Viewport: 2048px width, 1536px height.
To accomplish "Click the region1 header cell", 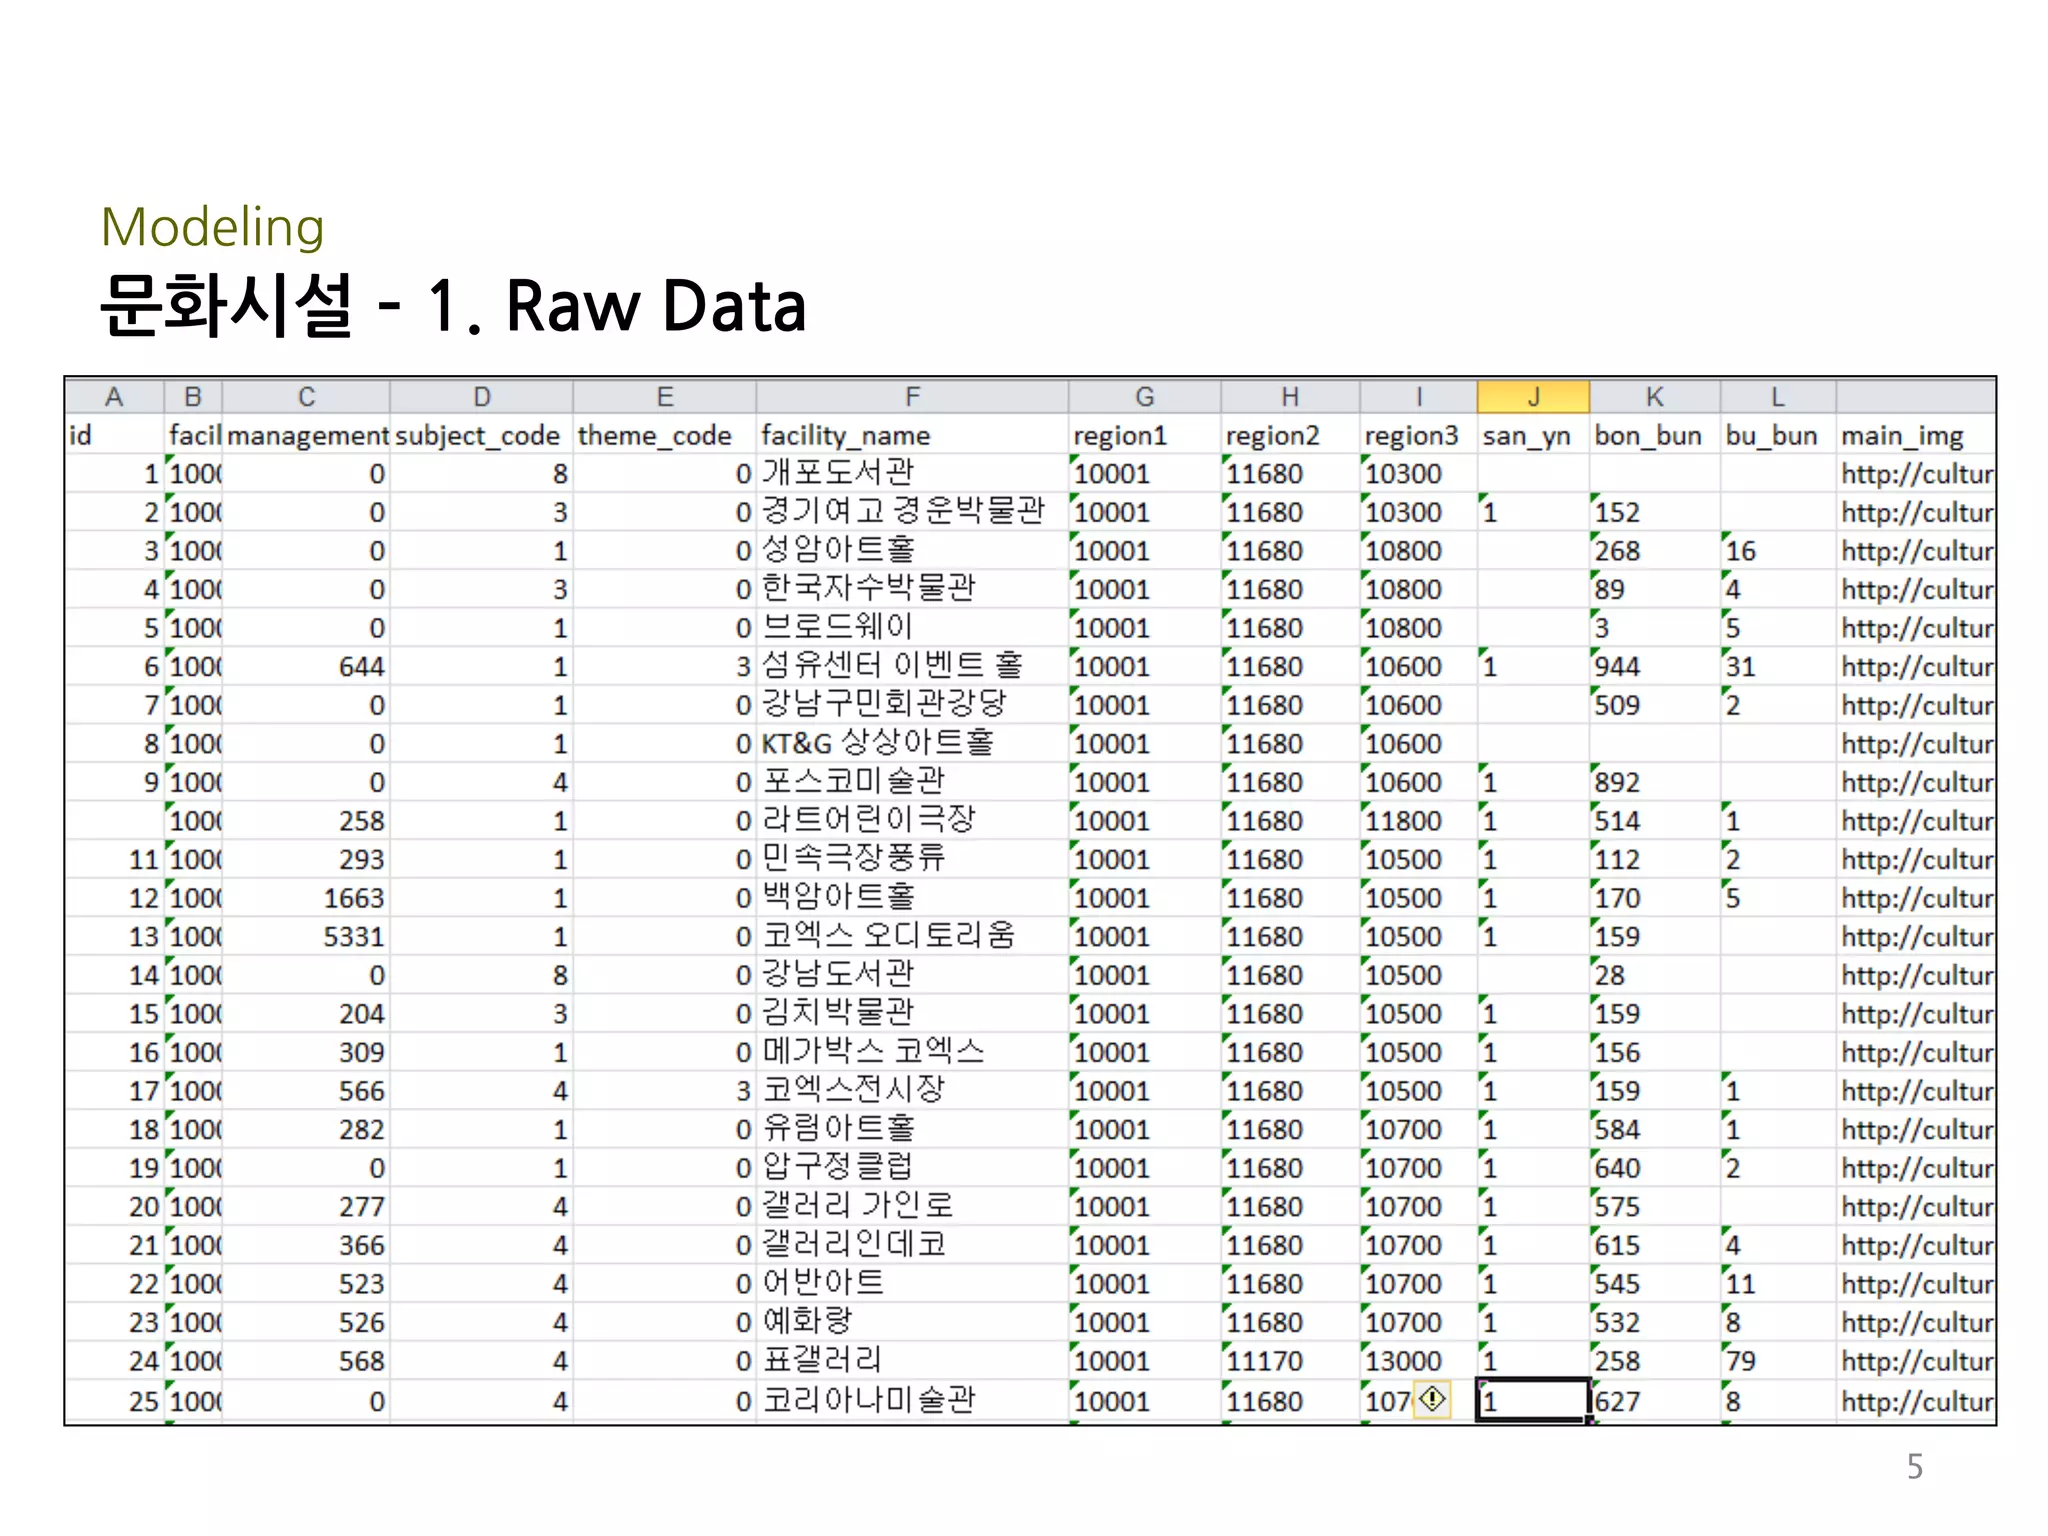I will (1120, 436).
